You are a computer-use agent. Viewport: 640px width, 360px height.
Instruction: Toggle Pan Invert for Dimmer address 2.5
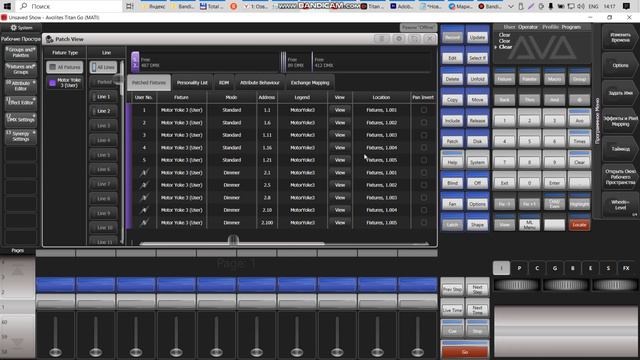pyautogui.click(x=424, y=185)
